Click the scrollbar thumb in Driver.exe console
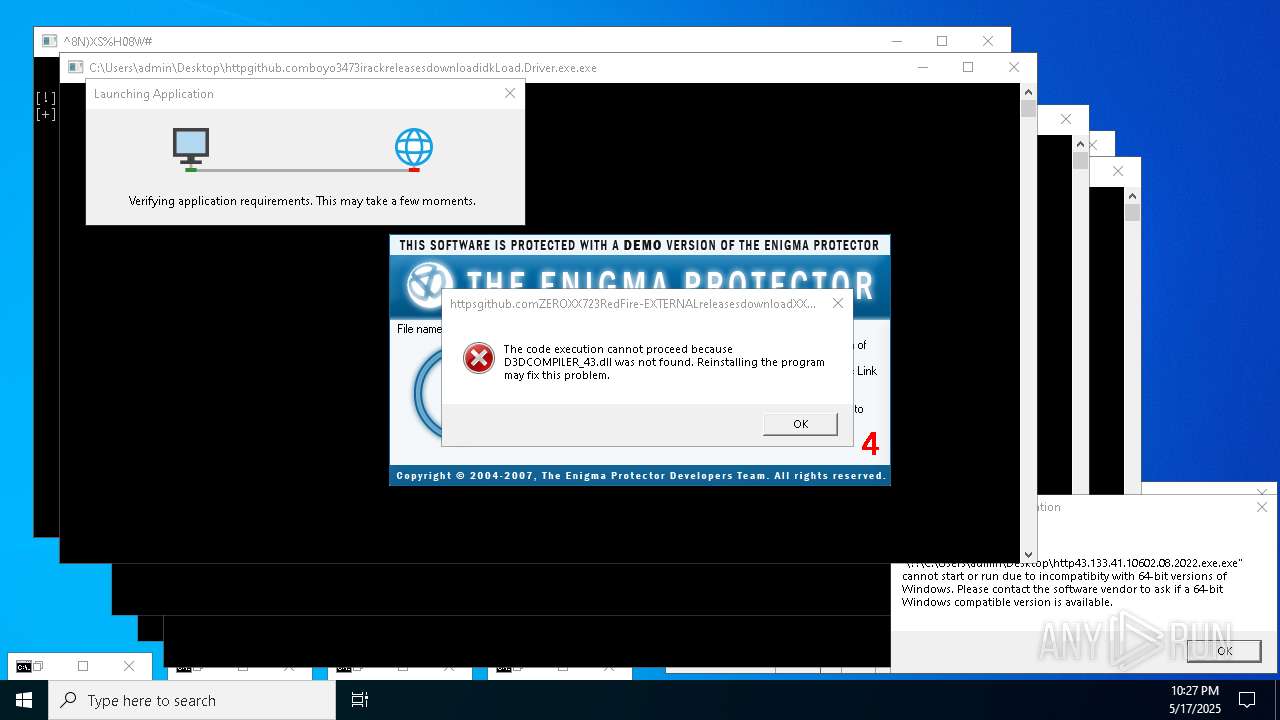Image resolution: width=1280 pixels, height=720 pixels. point(1028,108)
